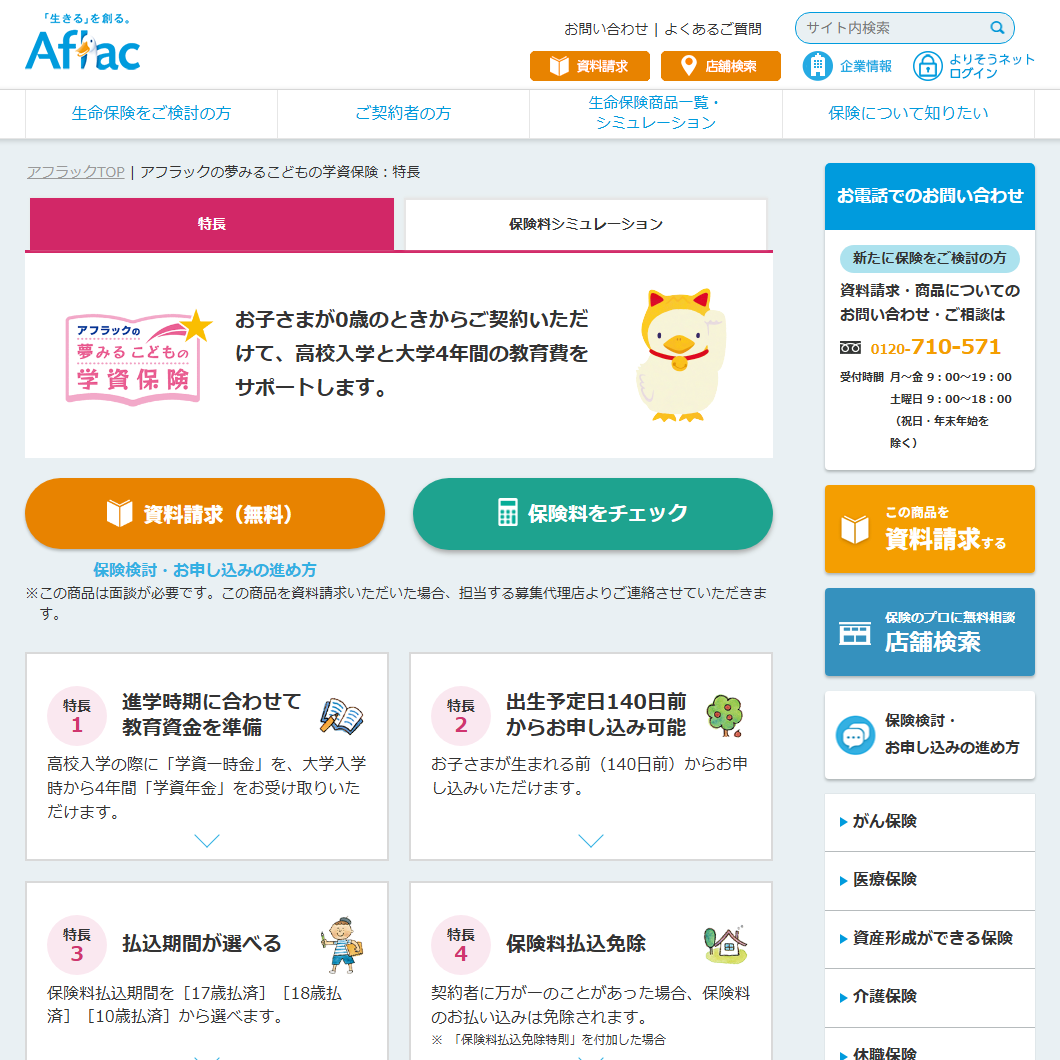Image resolution: width=1060 pixels, height=1060 pixels.
Task: Open feature card 保険料払込免除
Action: 591,971
